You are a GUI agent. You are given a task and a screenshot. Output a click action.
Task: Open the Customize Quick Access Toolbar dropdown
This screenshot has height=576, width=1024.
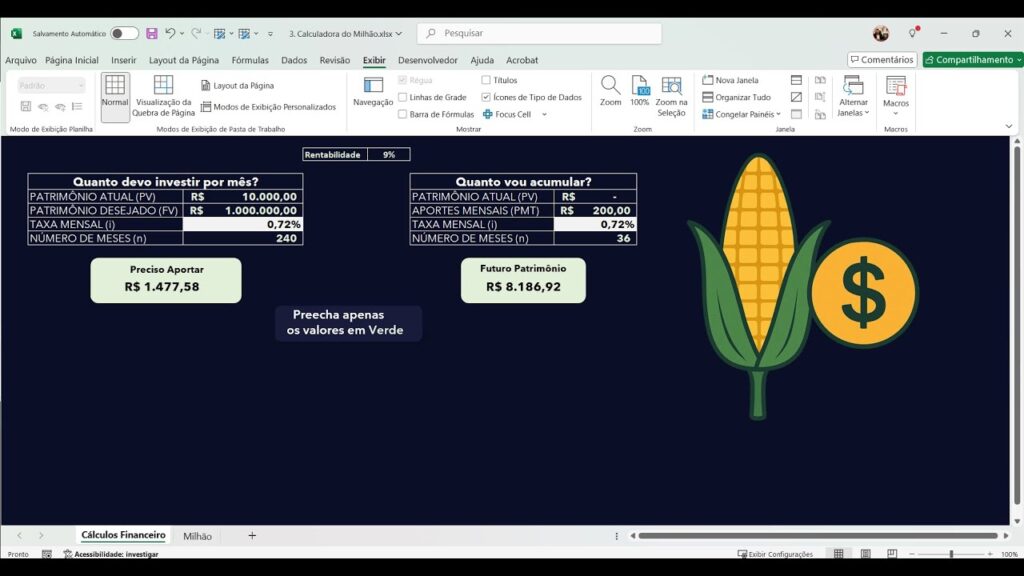270,33
